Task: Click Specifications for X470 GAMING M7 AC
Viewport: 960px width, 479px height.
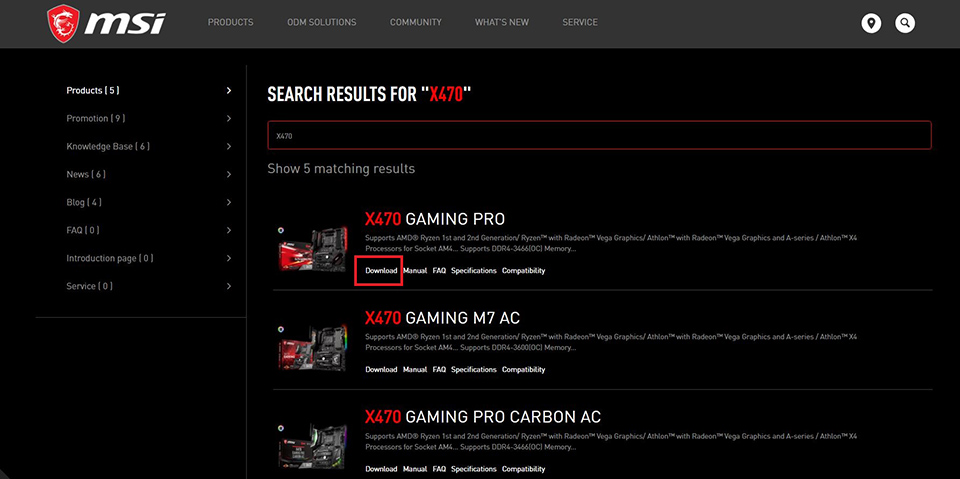Action: tap(474, 370)
